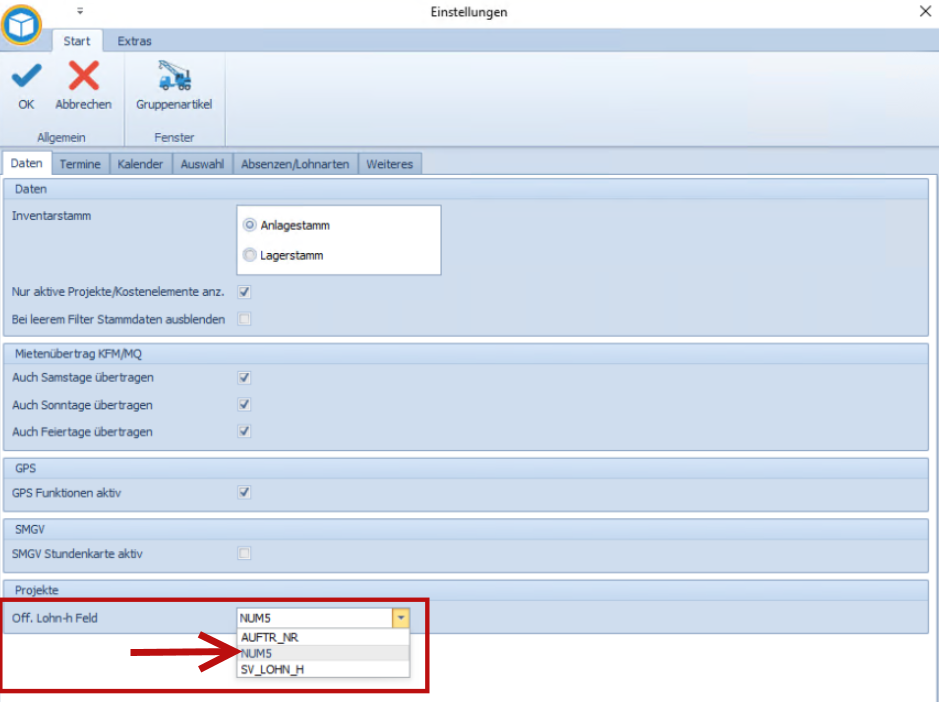
Task: Uncheck Auch Samstage übertragen
Action: [x=244, y=377]
